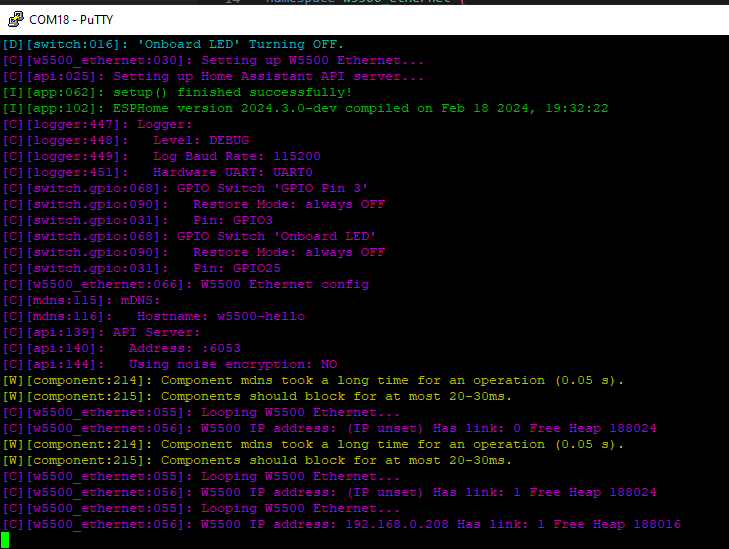Click the "'Onboard LED' Turning OFF." log line
Viewport: 729px width, 549px height.
[x=173, y=45]
